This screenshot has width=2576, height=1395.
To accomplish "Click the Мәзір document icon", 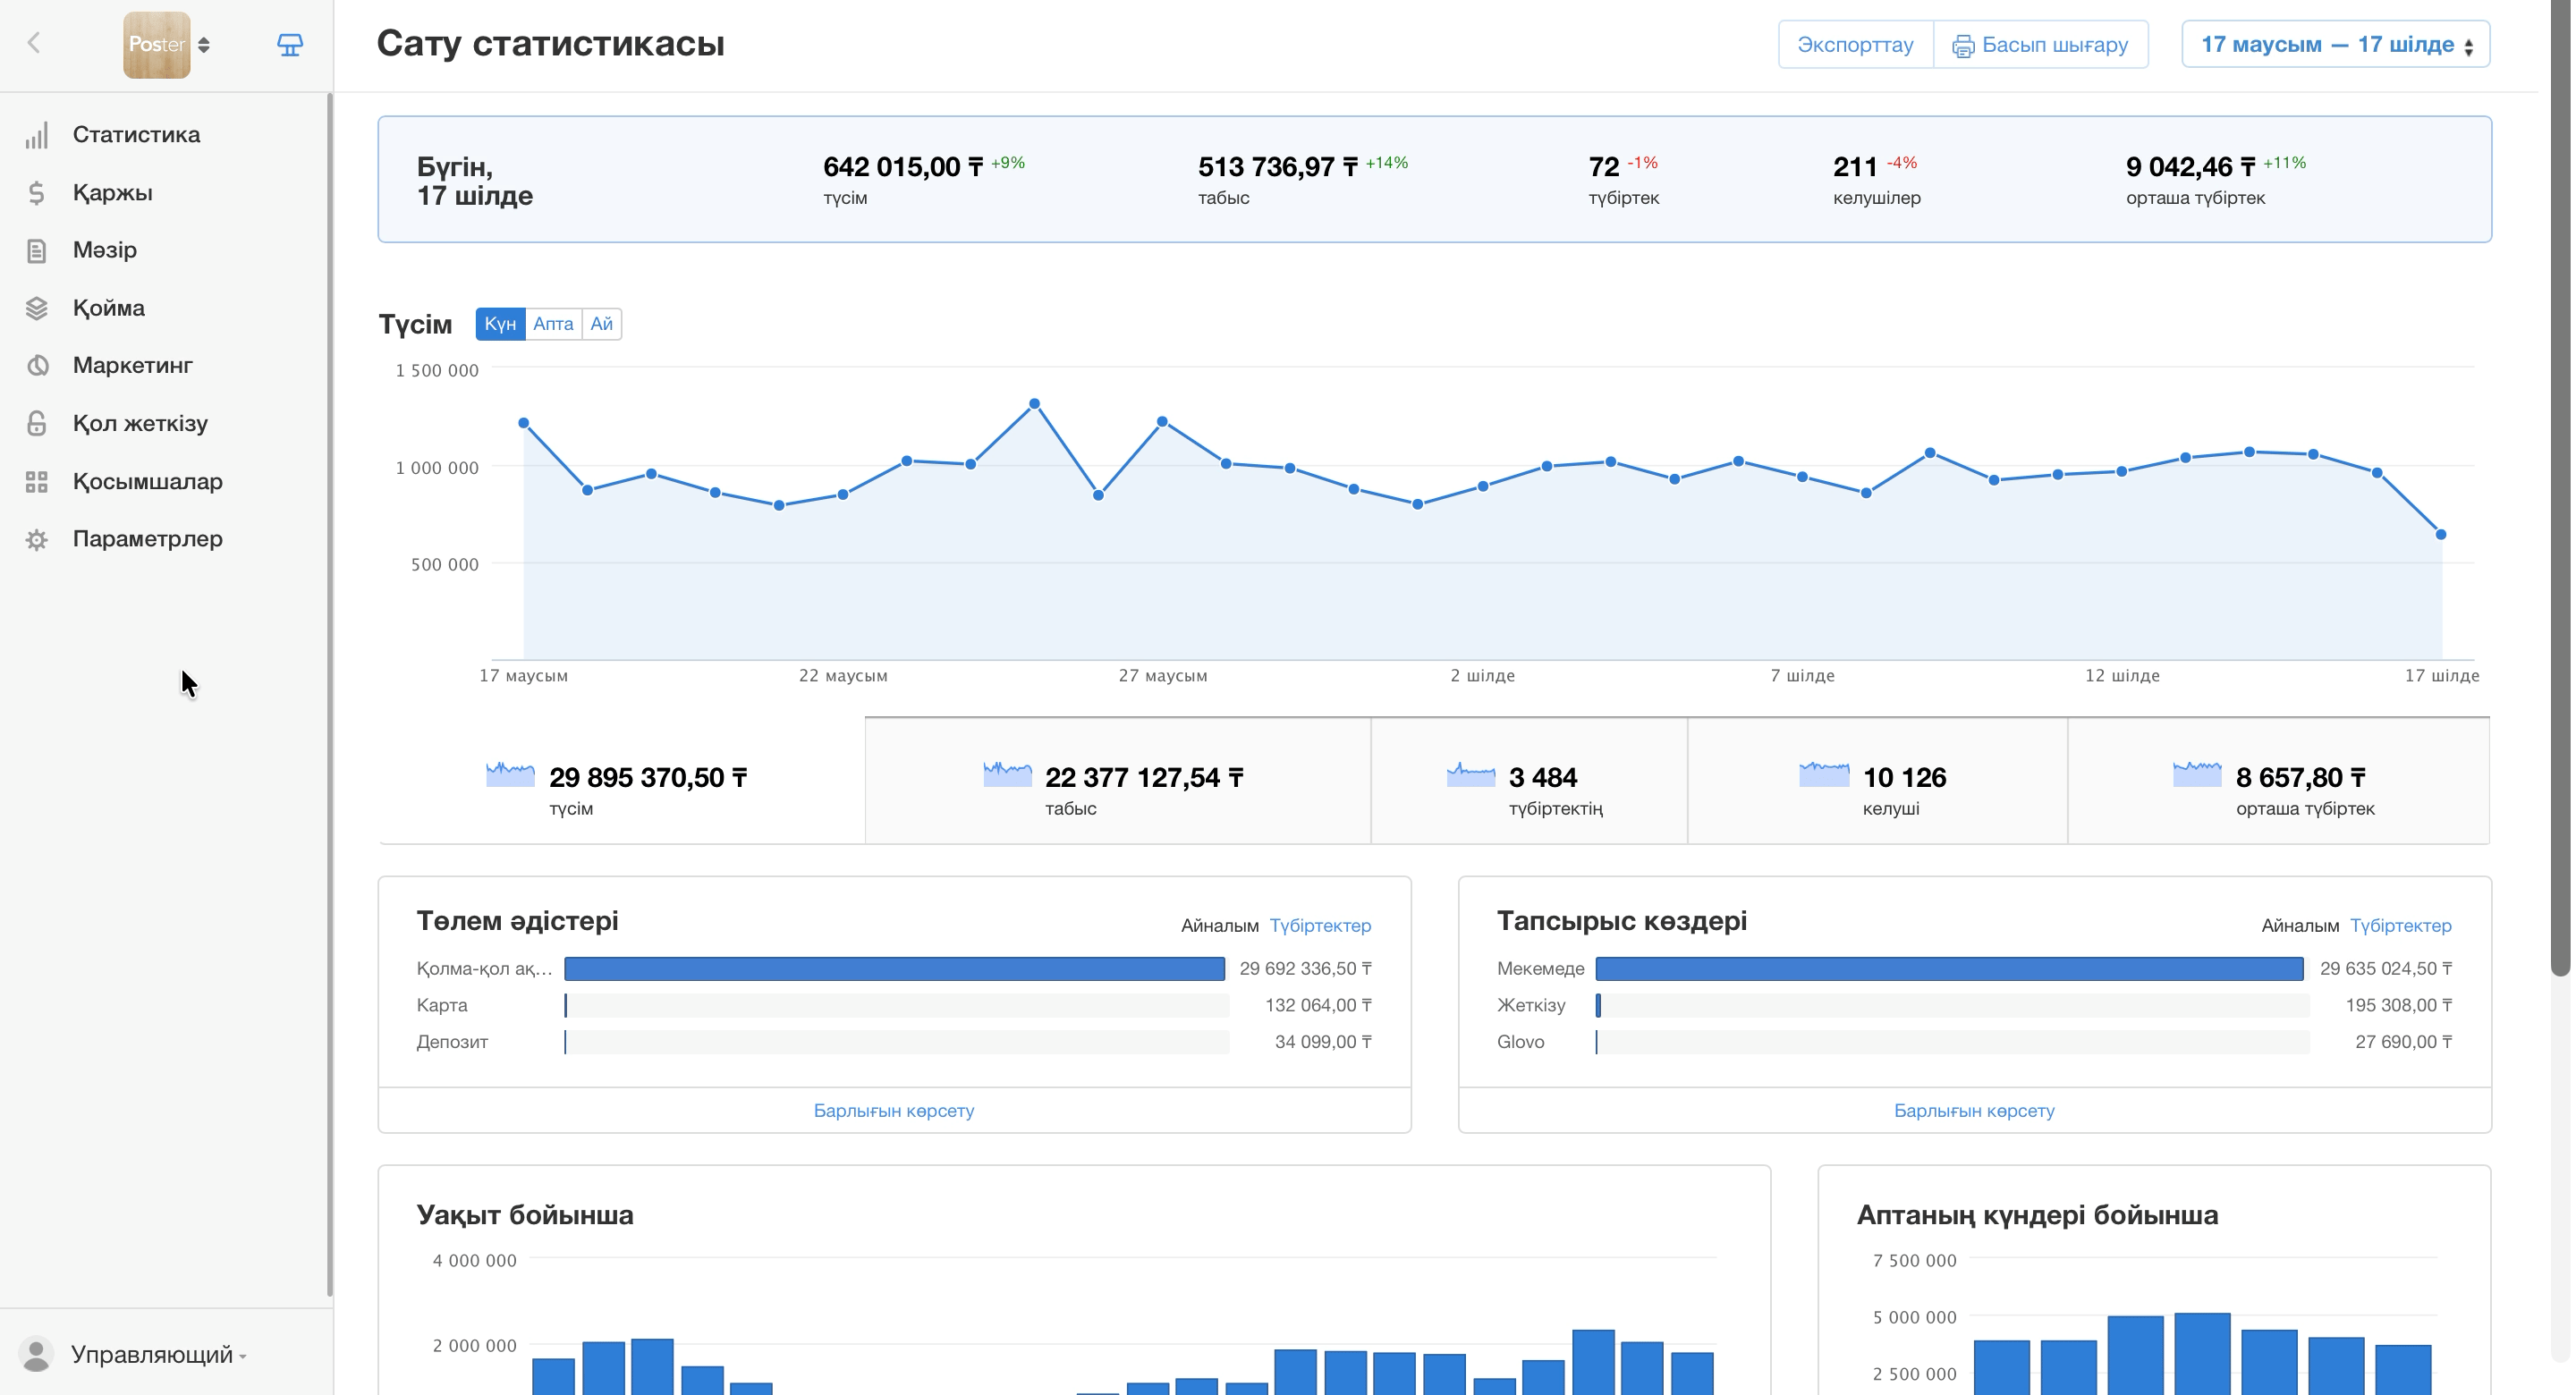I will pyautogui.click(x=37, y=250).
